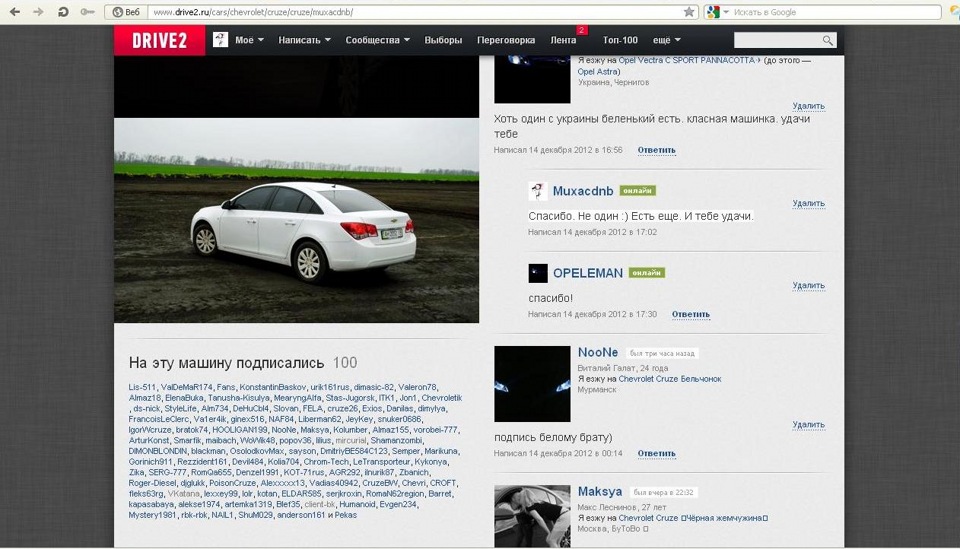Open subscriber DIMONBLONDIN profile

[157, 451]
